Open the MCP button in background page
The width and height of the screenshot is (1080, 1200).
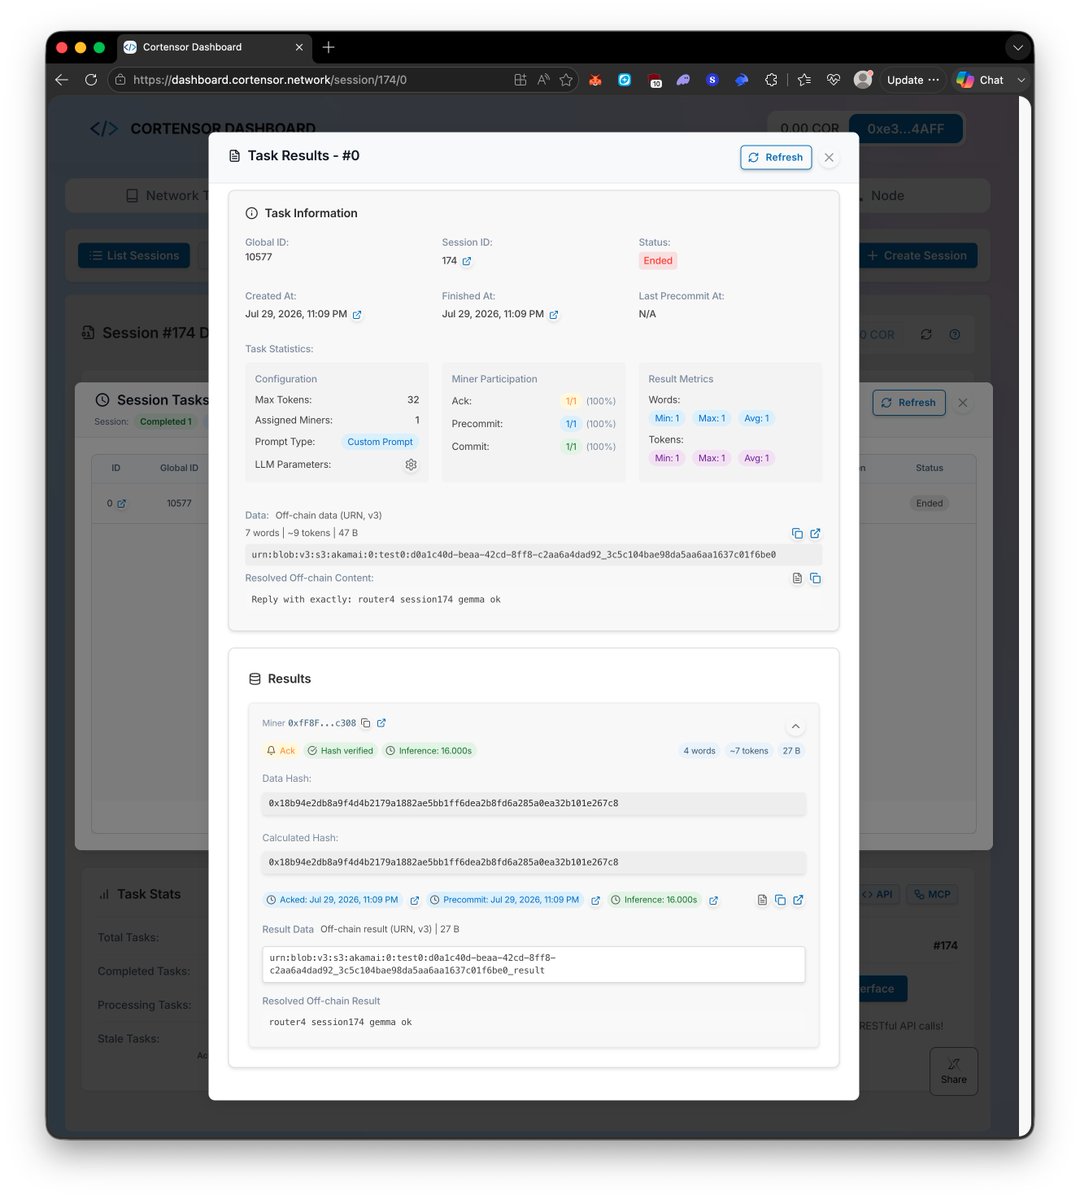(x=932, y=895)
